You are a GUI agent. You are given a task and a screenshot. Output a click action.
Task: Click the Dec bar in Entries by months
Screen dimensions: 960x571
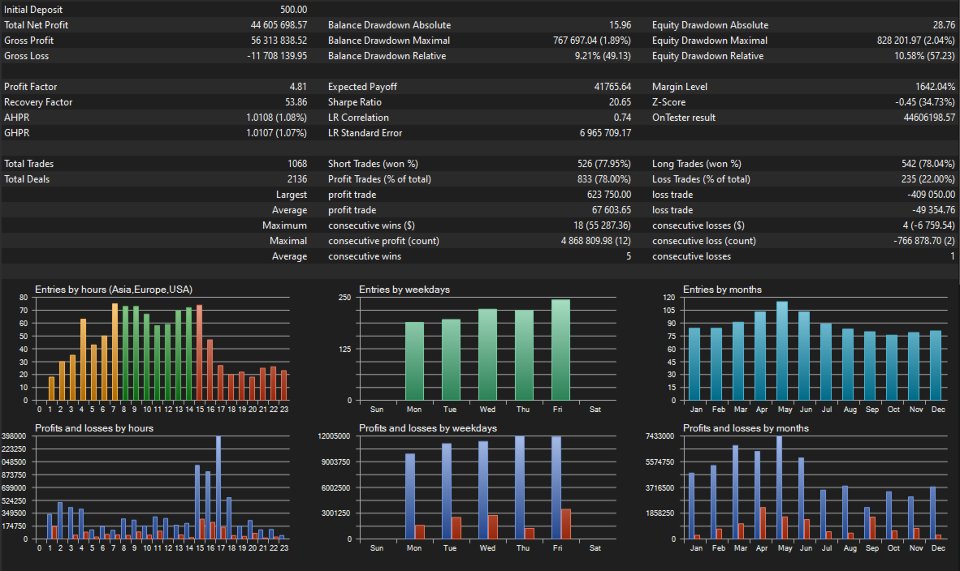point(936,366)
